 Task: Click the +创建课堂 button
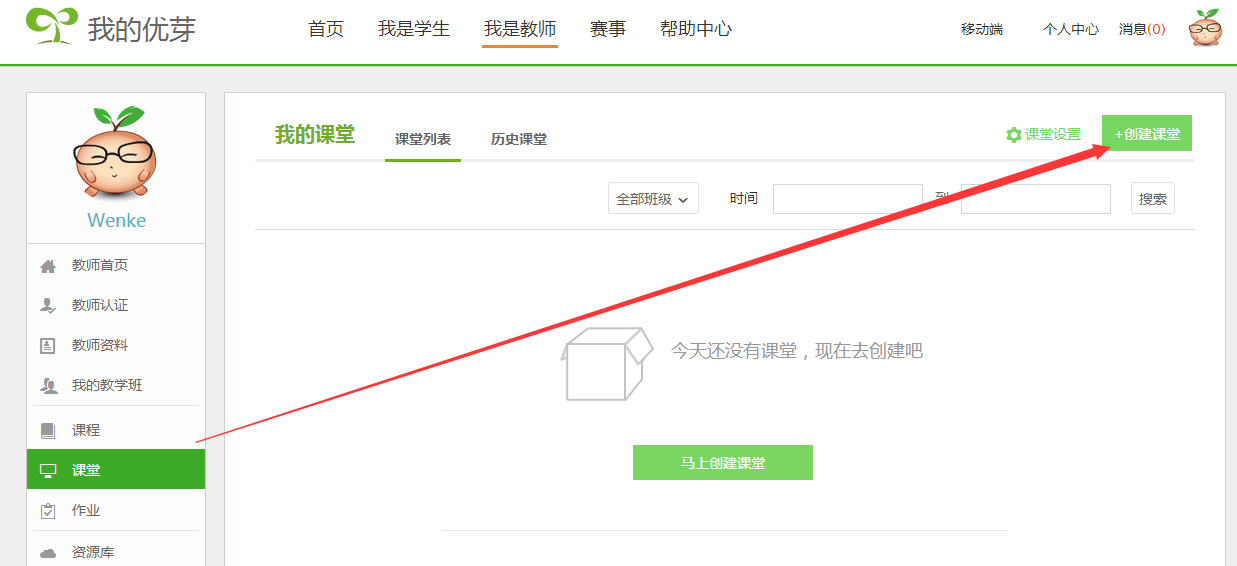pyautogui.click(x=1147, y=134)
